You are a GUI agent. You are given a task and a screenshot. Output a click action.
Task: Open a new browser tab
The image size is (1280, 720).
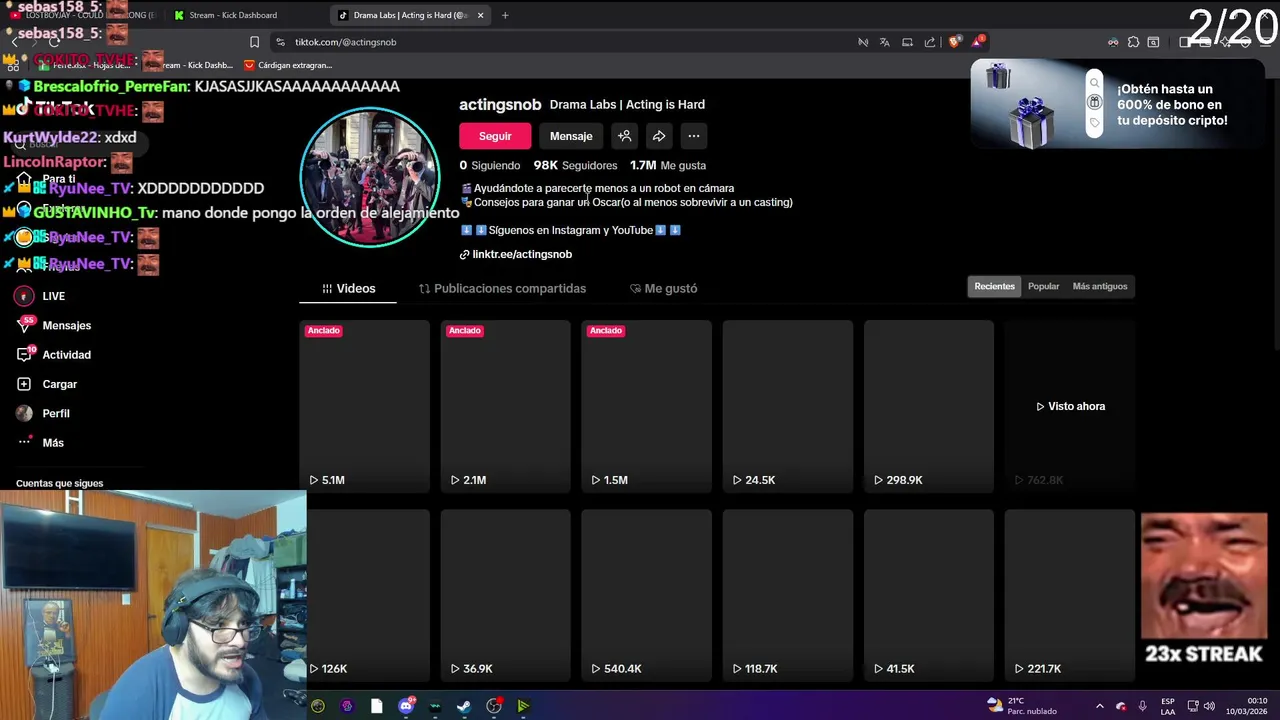click(505, 15)
